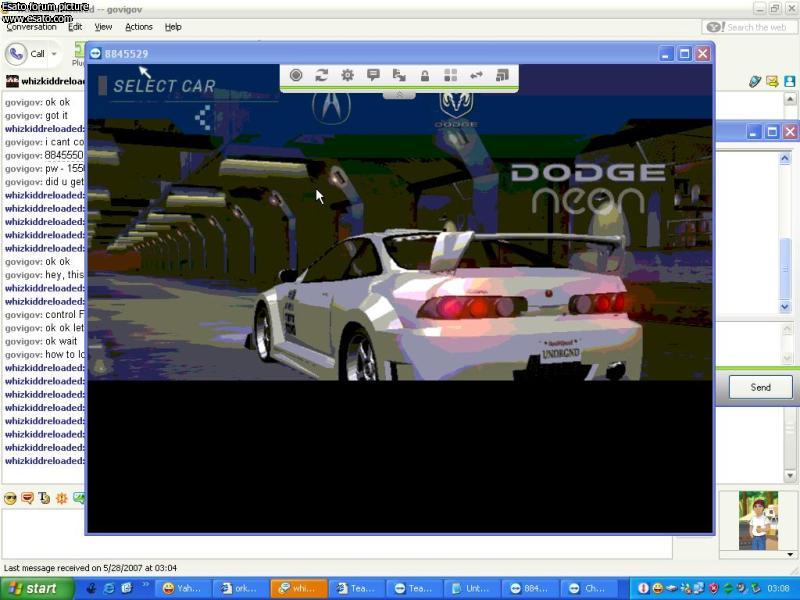The width and height of the screenshot is (800, 600).
Task: Open the View menu
Action: point(103,27)
